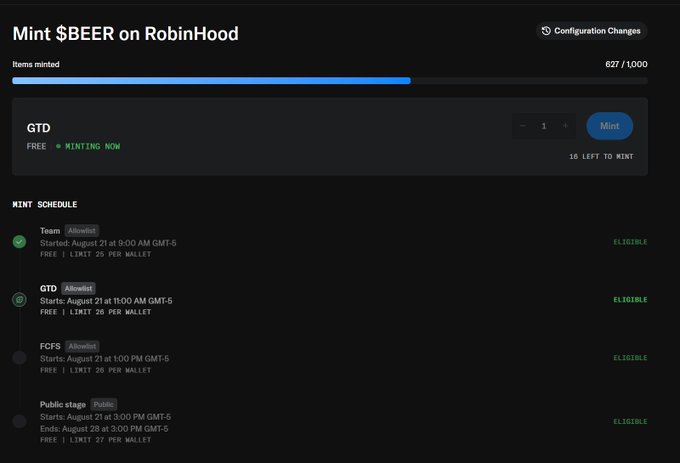680x463 pixels.
Task: Click ELIGIBLE label on Team row
Action: pos(630,242)
